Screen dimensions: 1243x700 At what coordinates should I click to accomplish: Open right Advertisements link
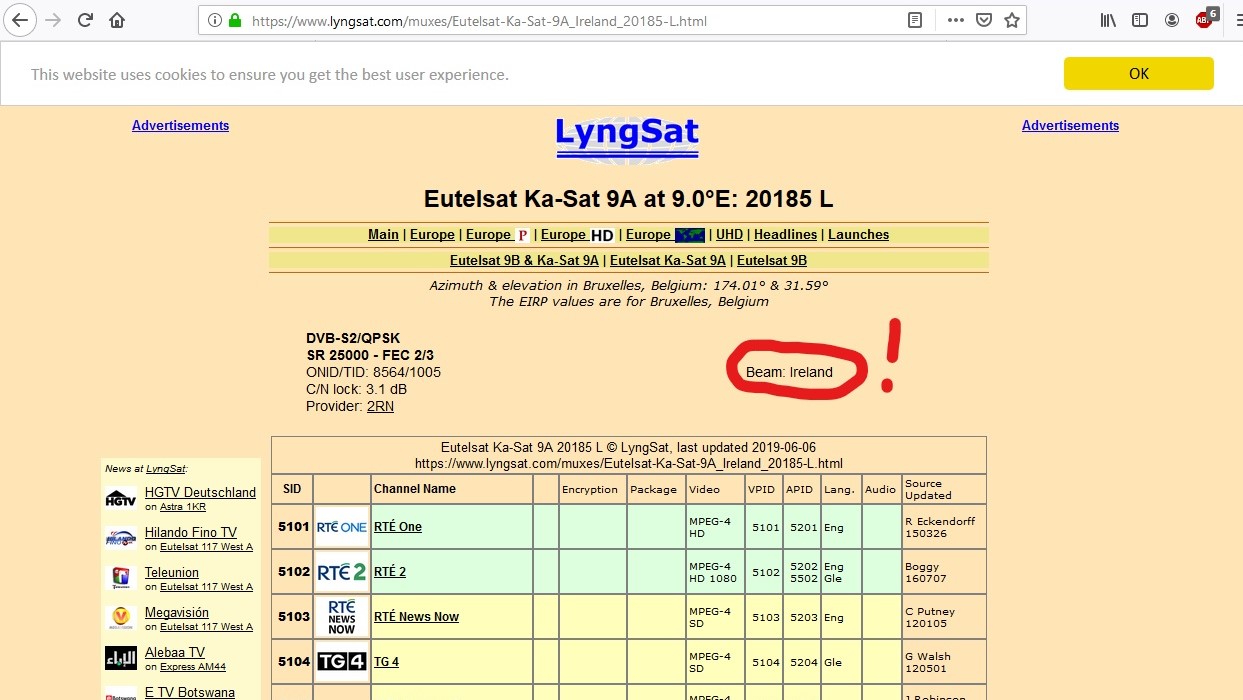coord(1070,125)
